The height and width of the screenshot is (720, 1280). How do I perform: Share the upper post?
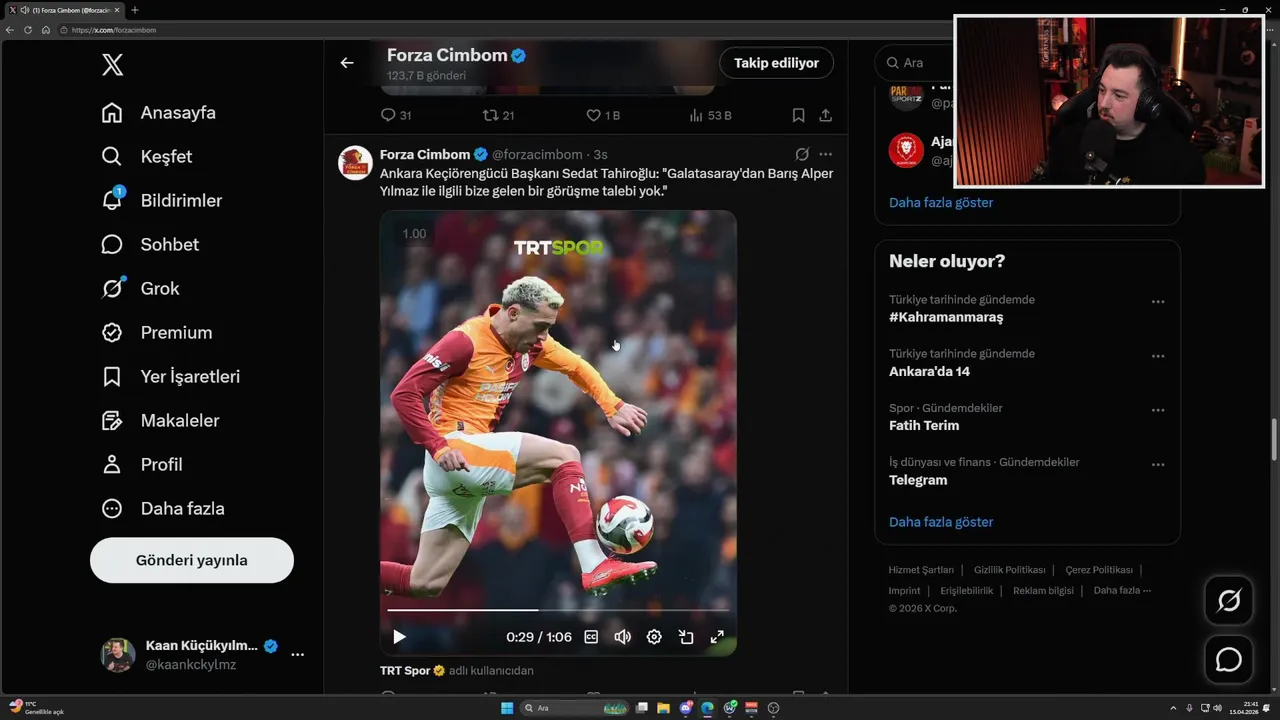pos(826,115)
